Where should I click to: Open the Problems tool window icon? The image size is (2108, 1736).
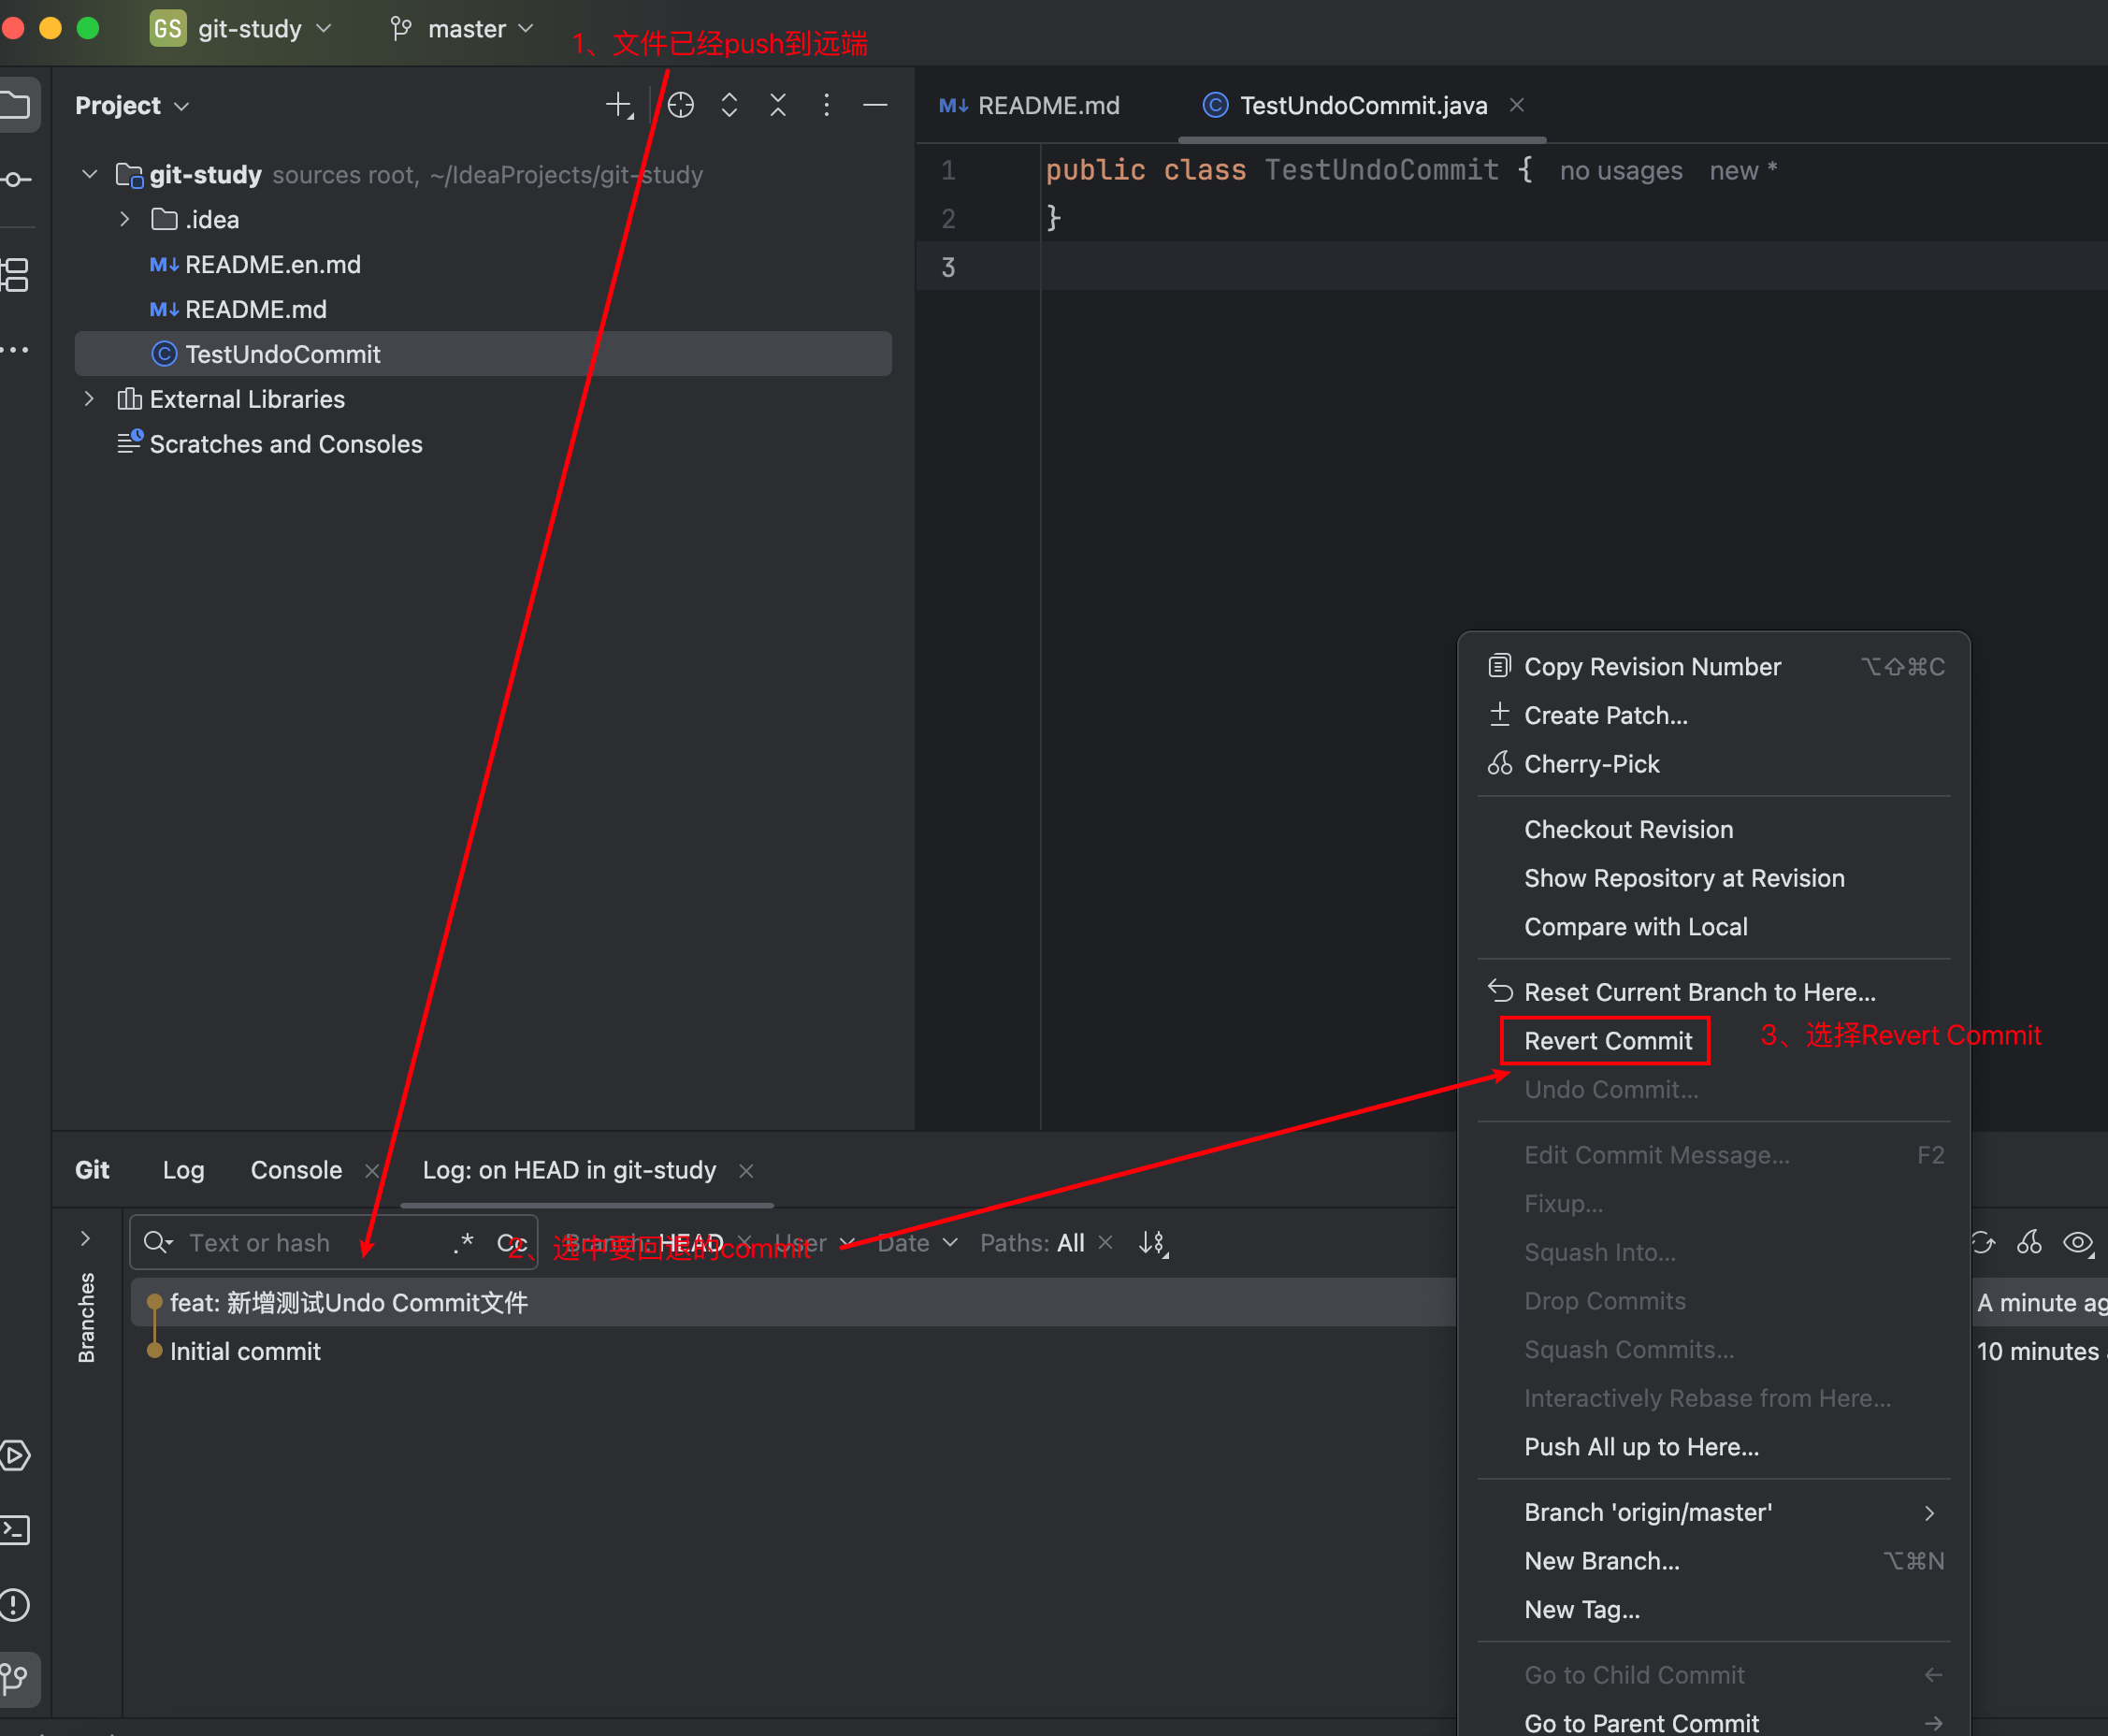pos(16,1604)
